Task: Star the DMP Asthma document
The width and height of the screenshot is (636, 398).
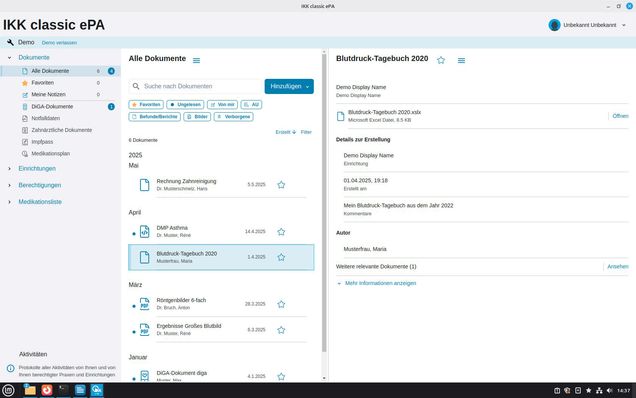Action: click(281, 232)
